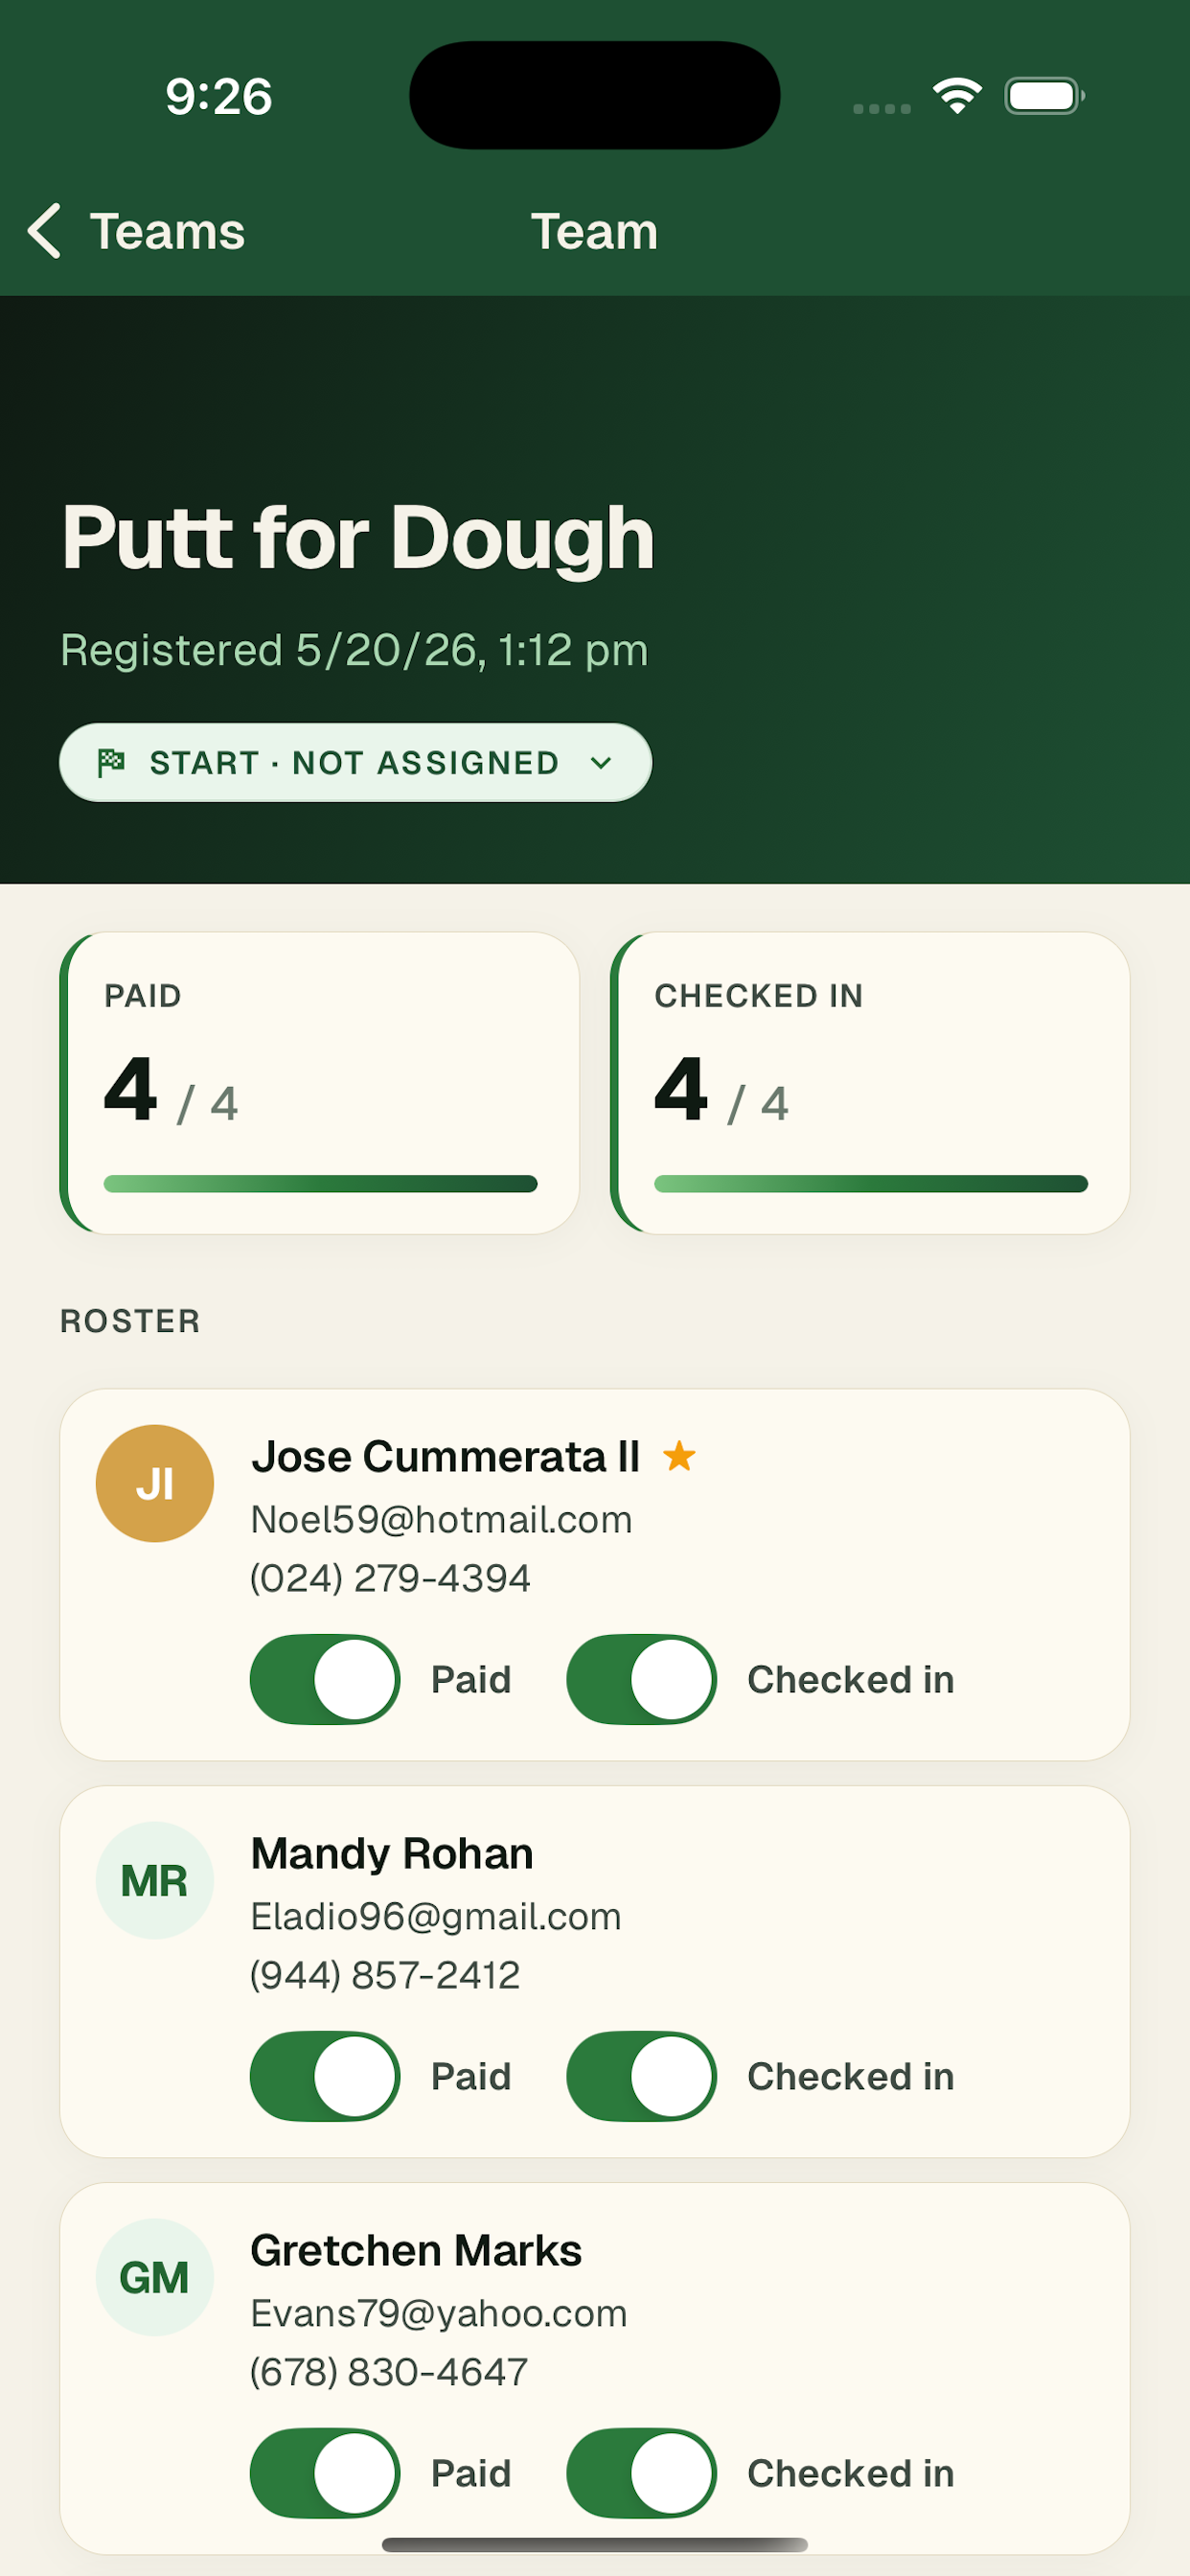
Task: Open the Start Not Assigned dropdown
Action: [x=355, y=762]
